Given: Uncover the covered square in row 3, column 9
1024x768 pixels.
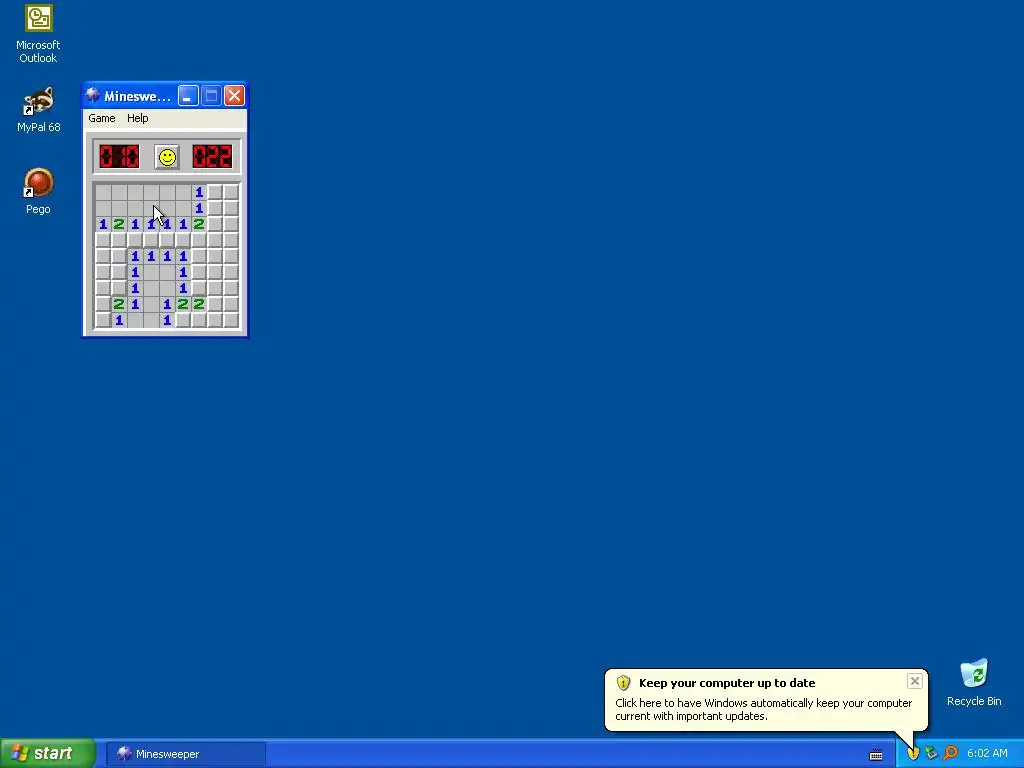Looking at the screenshot, I should pos(231,224).
